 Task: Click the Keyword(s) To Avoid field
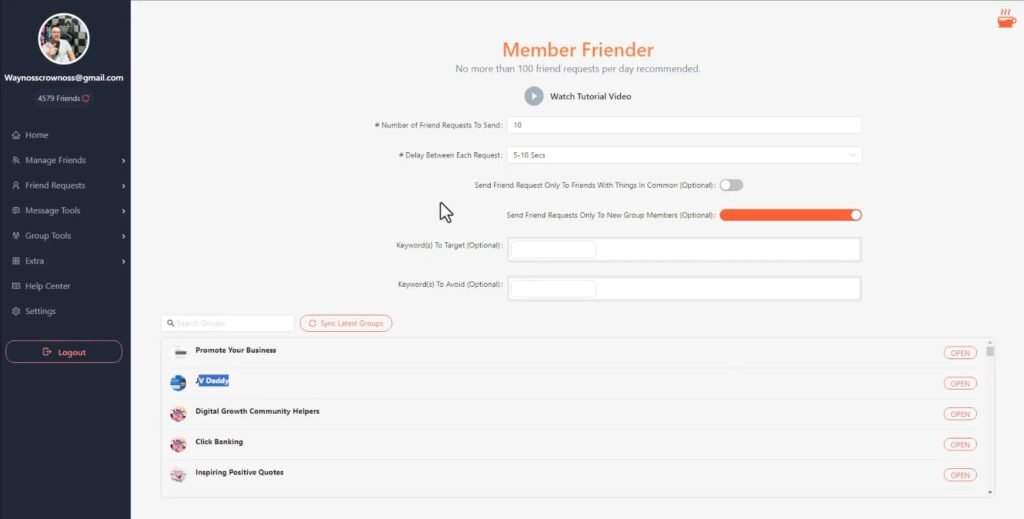point(684,289)
